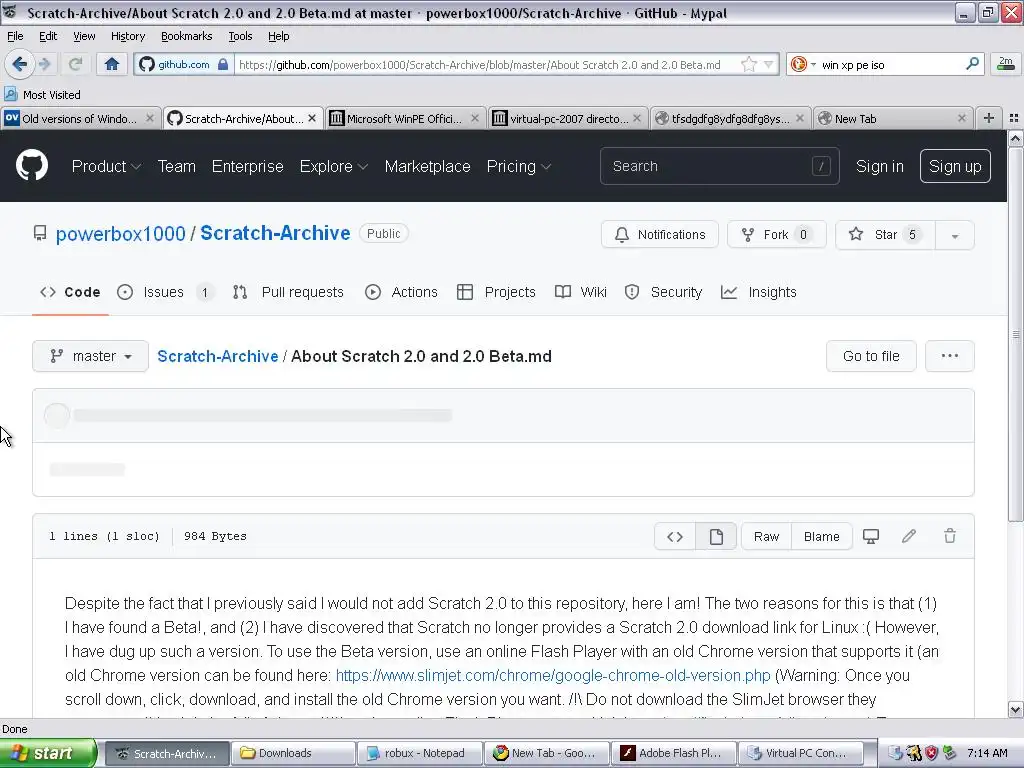Switch to robux - Notepad taskbar item
This screenshot has width=1024, height=768.
[x=421, y=753]
